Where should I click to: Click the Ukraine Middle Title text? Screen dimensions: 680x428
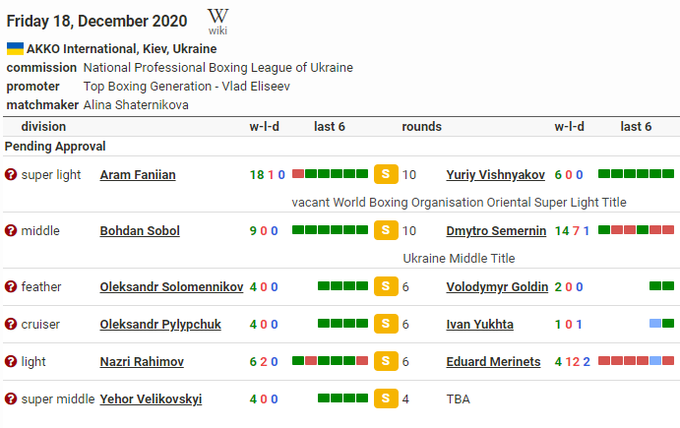[458, 258]
